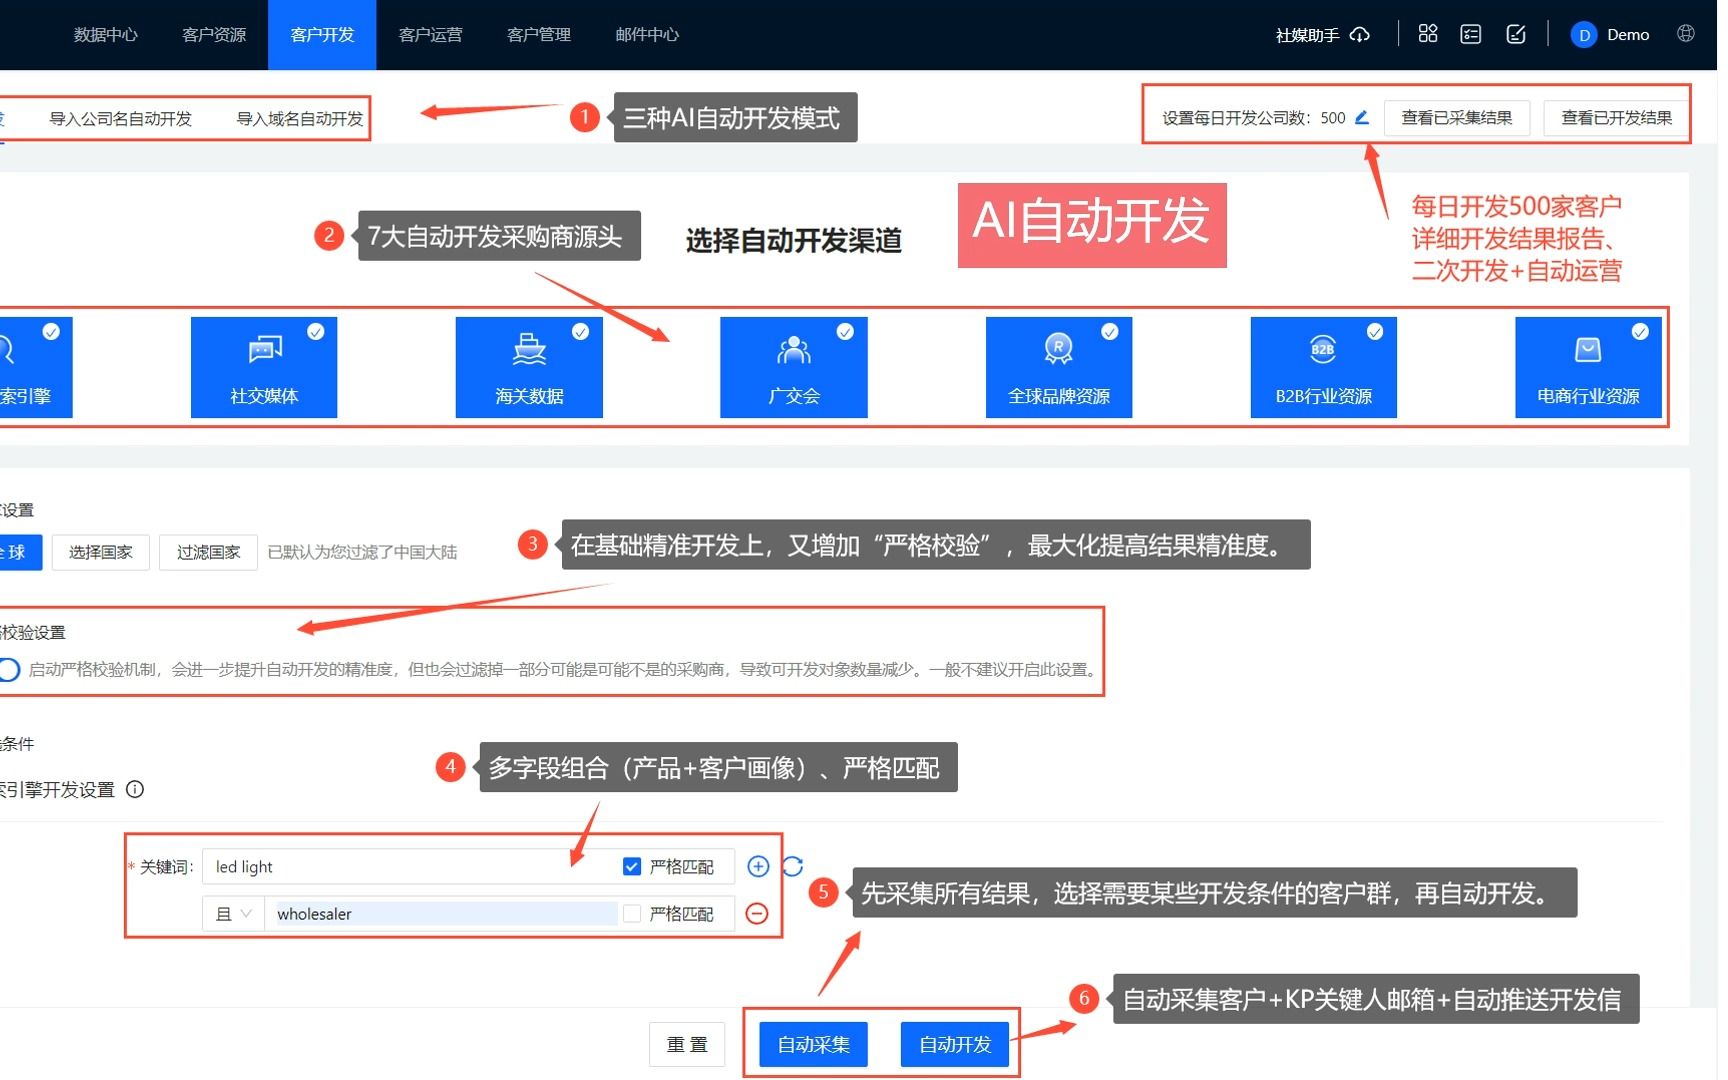1728x1080 pixels.
Task: Open the 客户管理 menu
Action: pos(539,35)
